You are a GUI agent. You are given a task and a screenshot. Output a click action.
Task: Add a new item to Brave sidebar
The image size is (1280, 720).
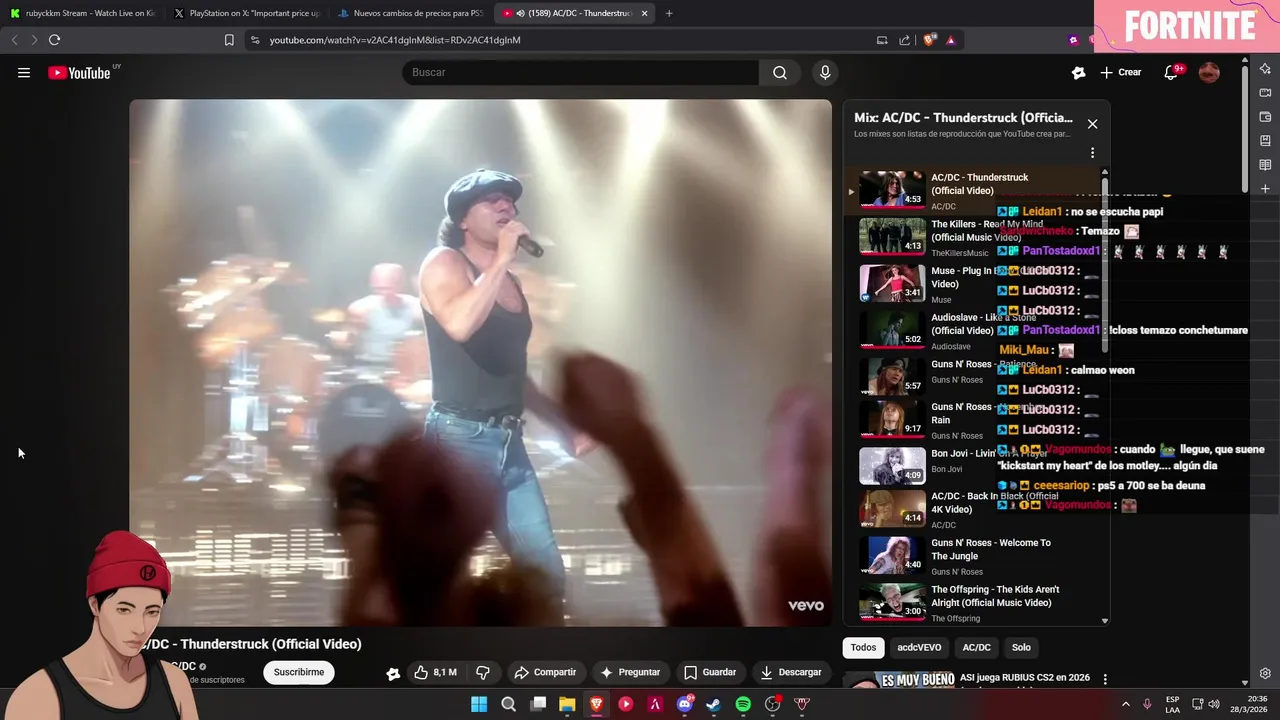point(1265,189)
